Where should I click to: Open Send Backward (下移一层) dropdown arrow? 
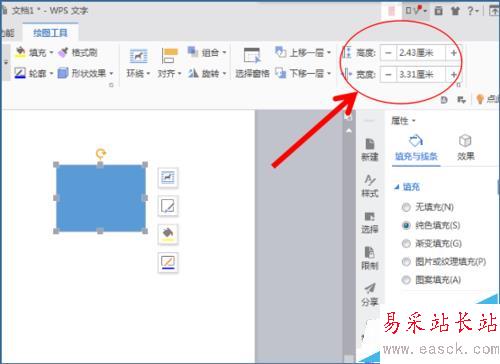329,73
